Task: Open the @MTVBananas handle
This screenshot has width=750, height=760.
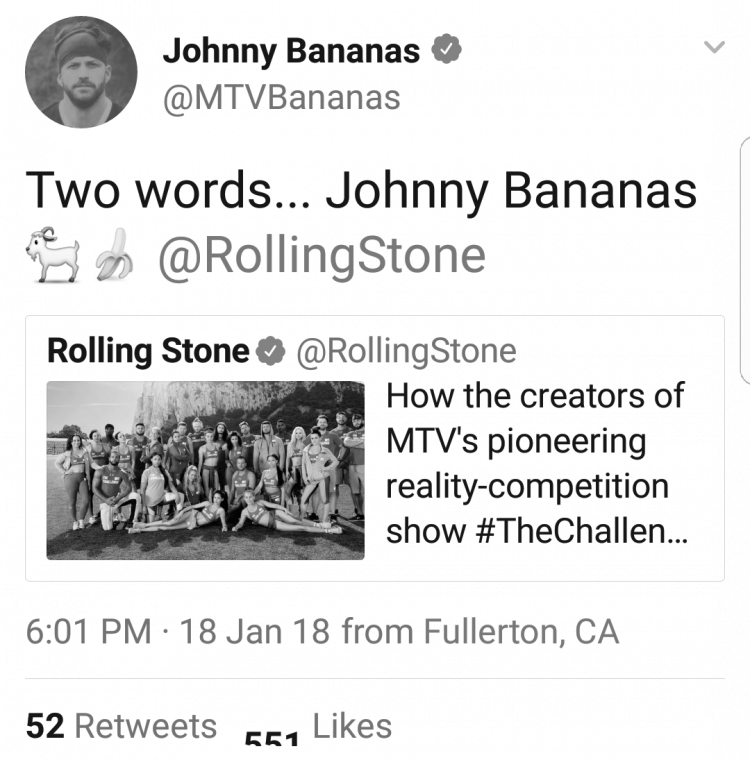Action: coord(282,98)
